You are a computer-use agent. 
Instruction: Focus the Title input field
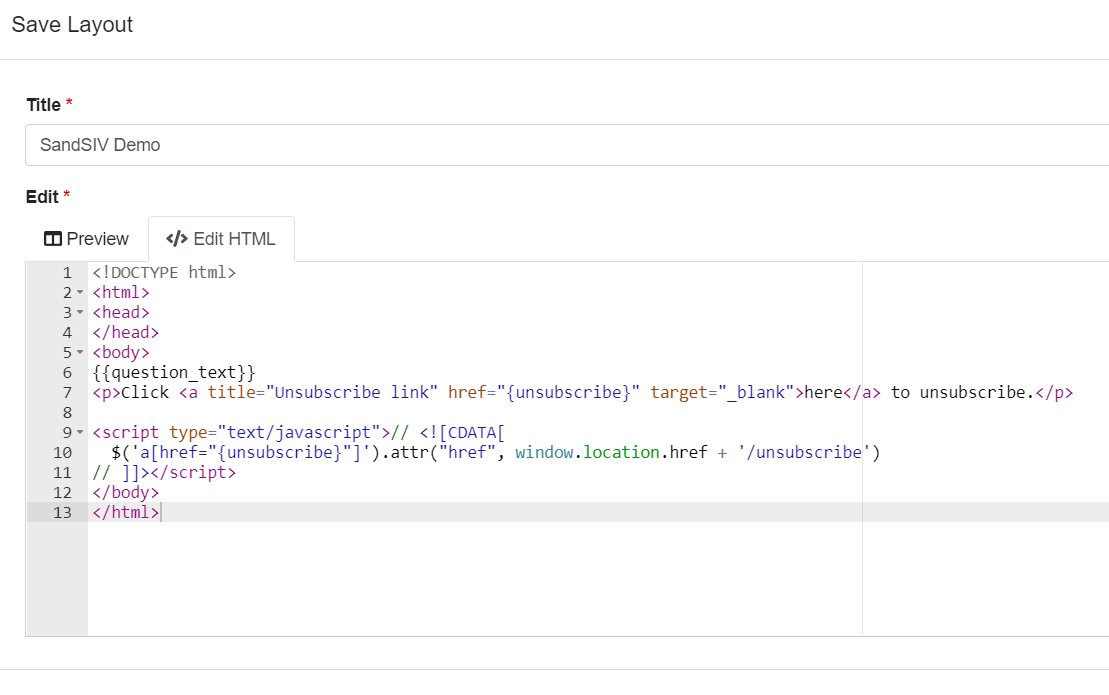[x=567, y=145]
